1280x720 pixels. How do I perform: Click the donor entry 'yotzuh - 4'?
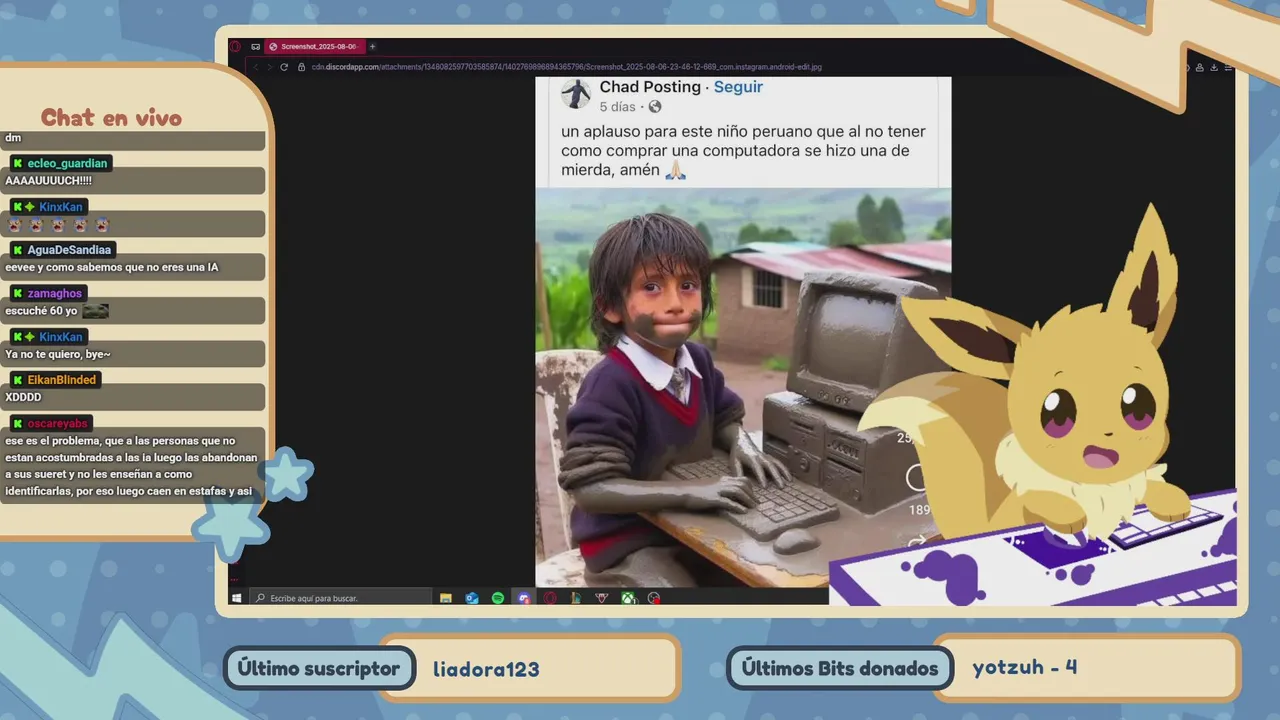(1025, 667)
